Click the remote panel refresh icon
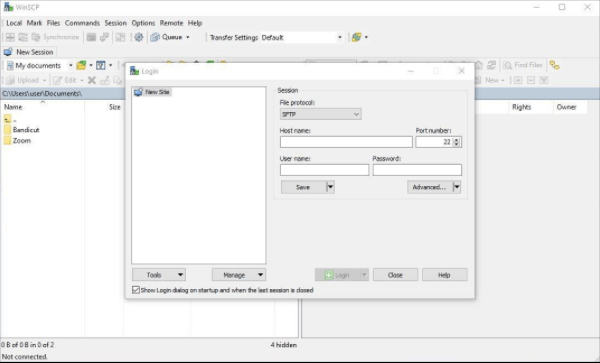This screenshot has height=363, width=600. point(492,65)
